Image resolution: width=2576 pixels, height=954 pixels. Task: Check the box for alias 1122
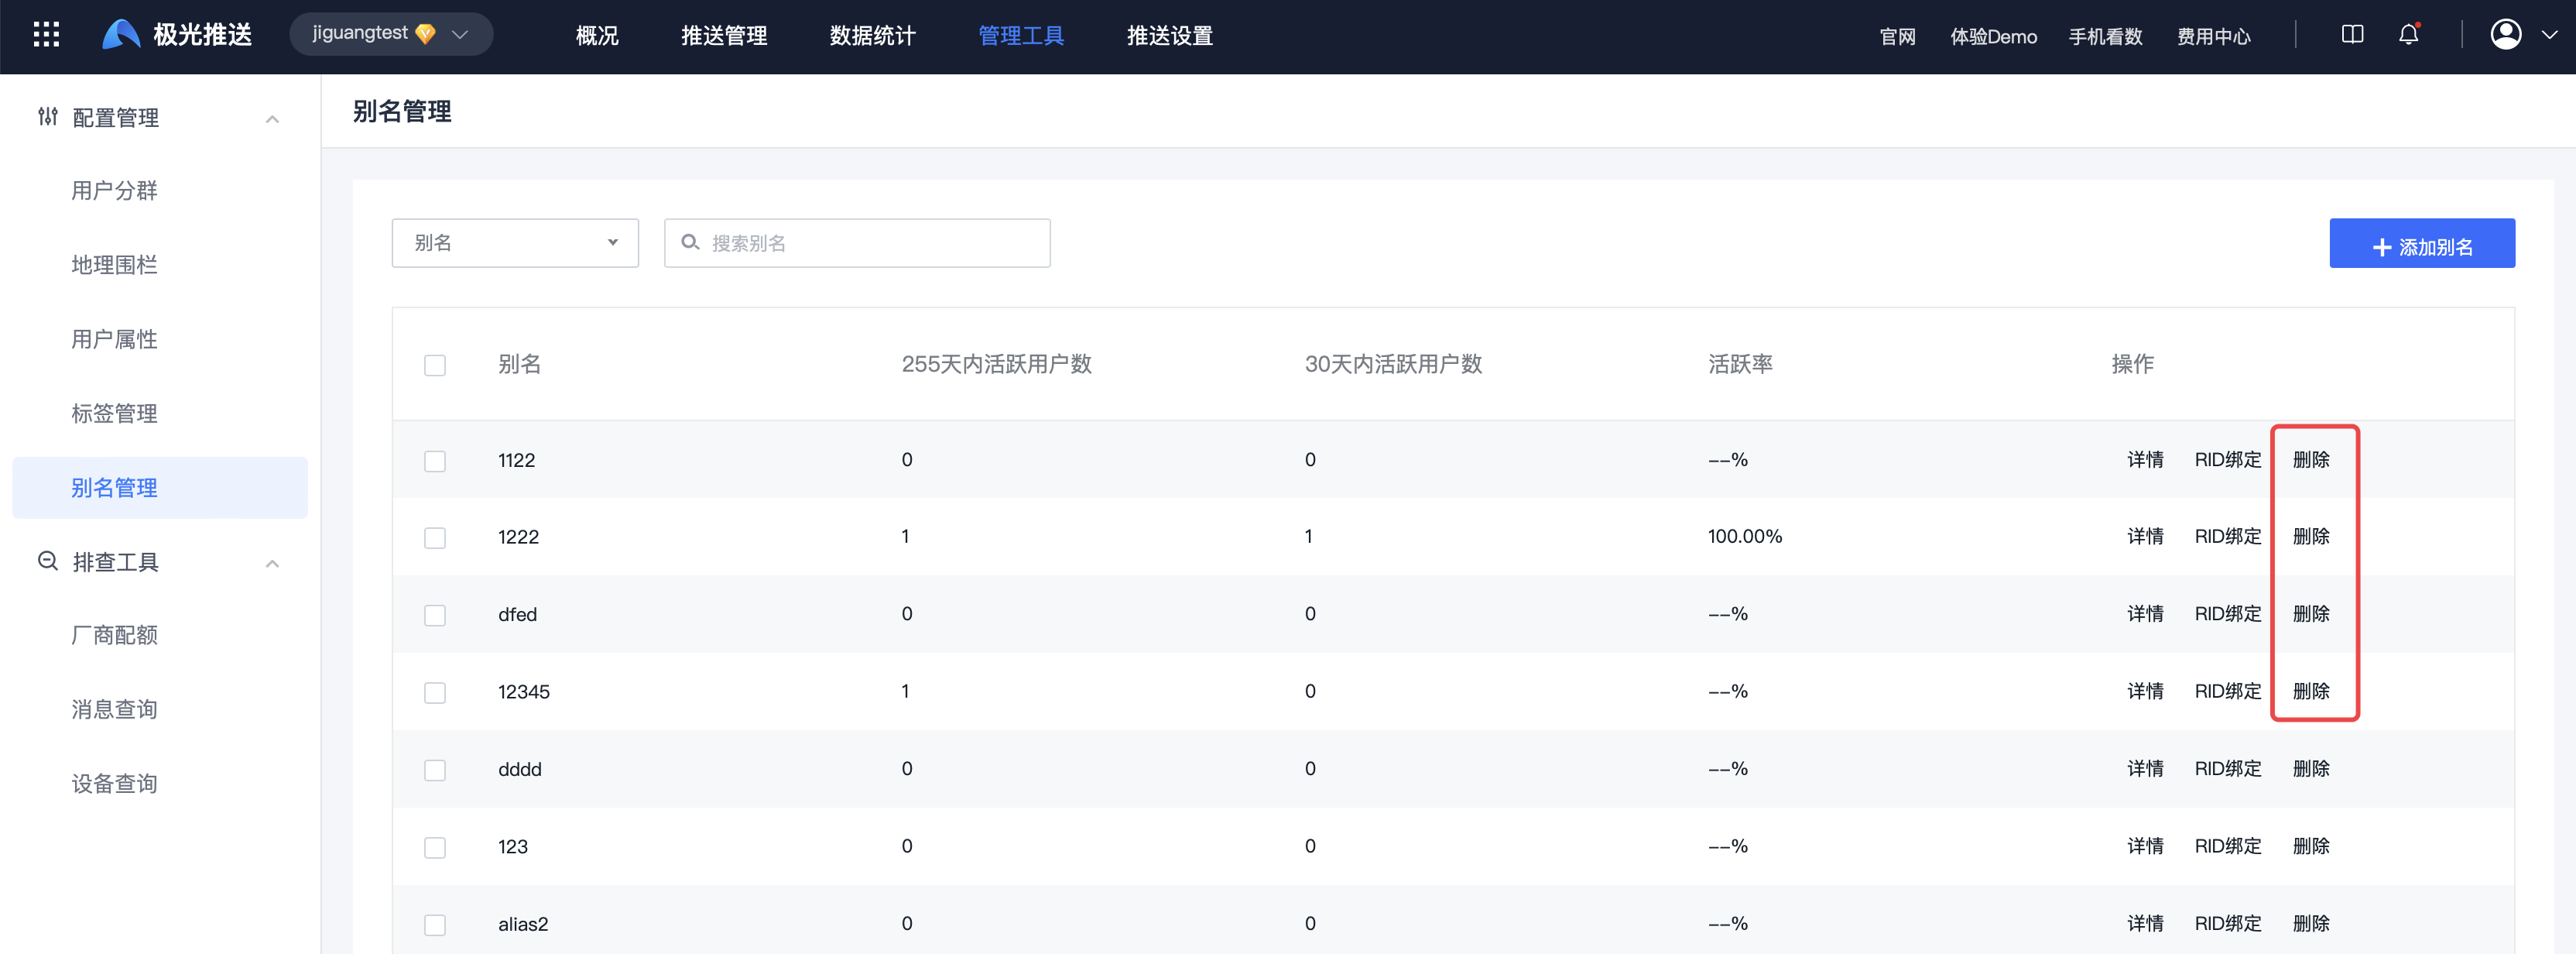coord(435,461)
